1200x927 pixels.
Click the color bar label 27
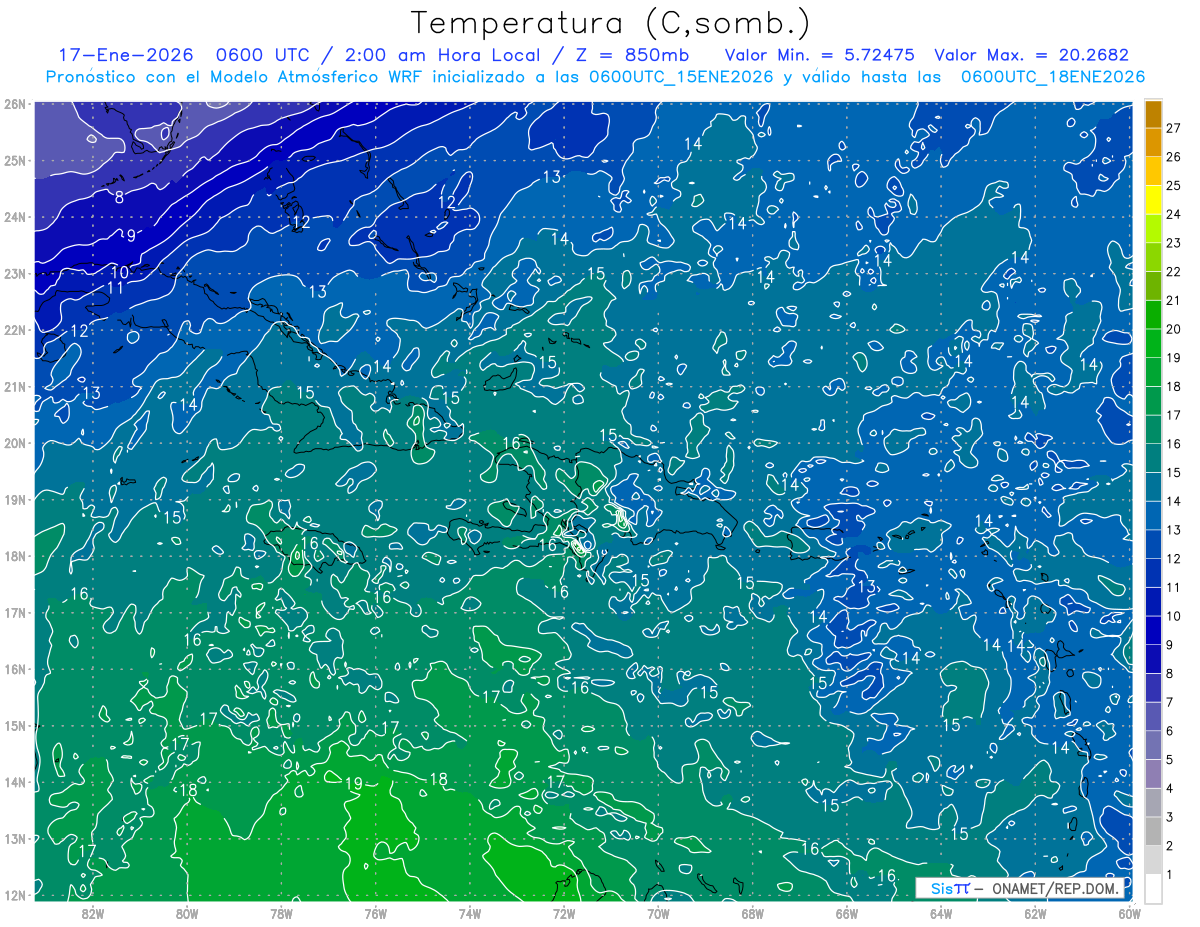point(1173,128)
